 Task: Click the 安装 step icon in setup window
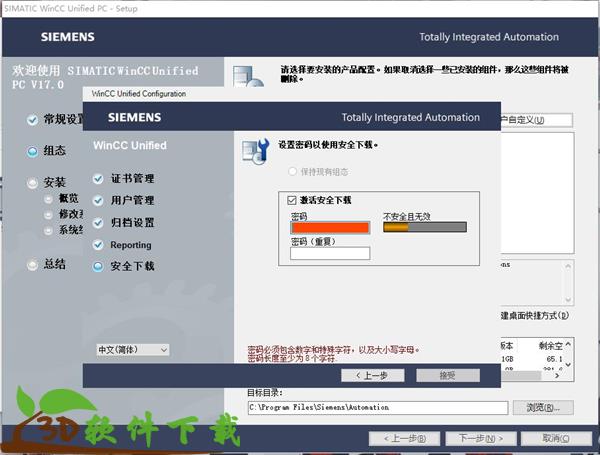(33, 183)
